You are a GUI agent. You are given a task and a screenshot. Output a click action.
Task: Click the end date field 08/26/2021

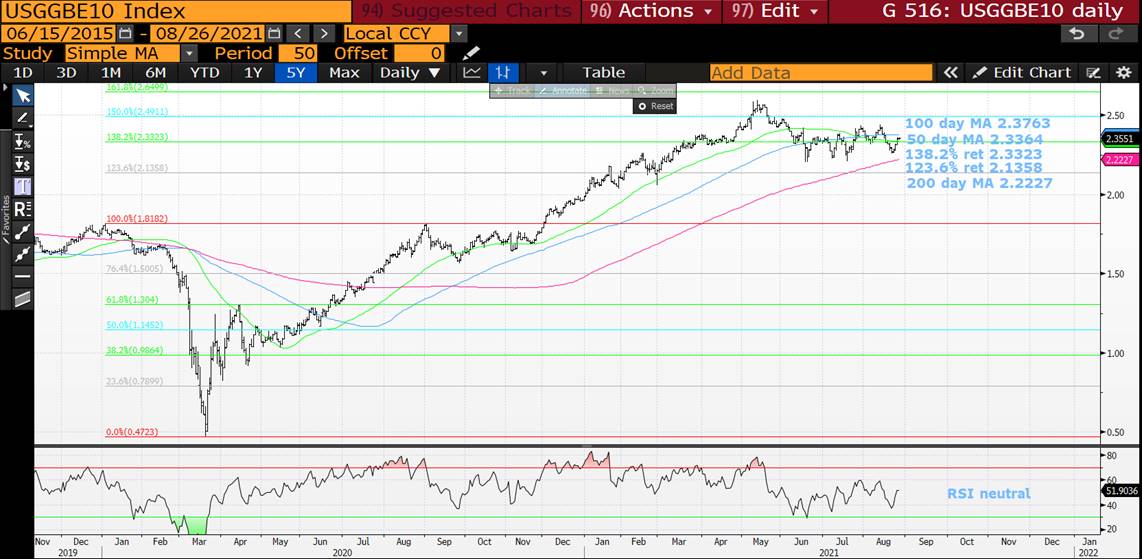(205, 33)
